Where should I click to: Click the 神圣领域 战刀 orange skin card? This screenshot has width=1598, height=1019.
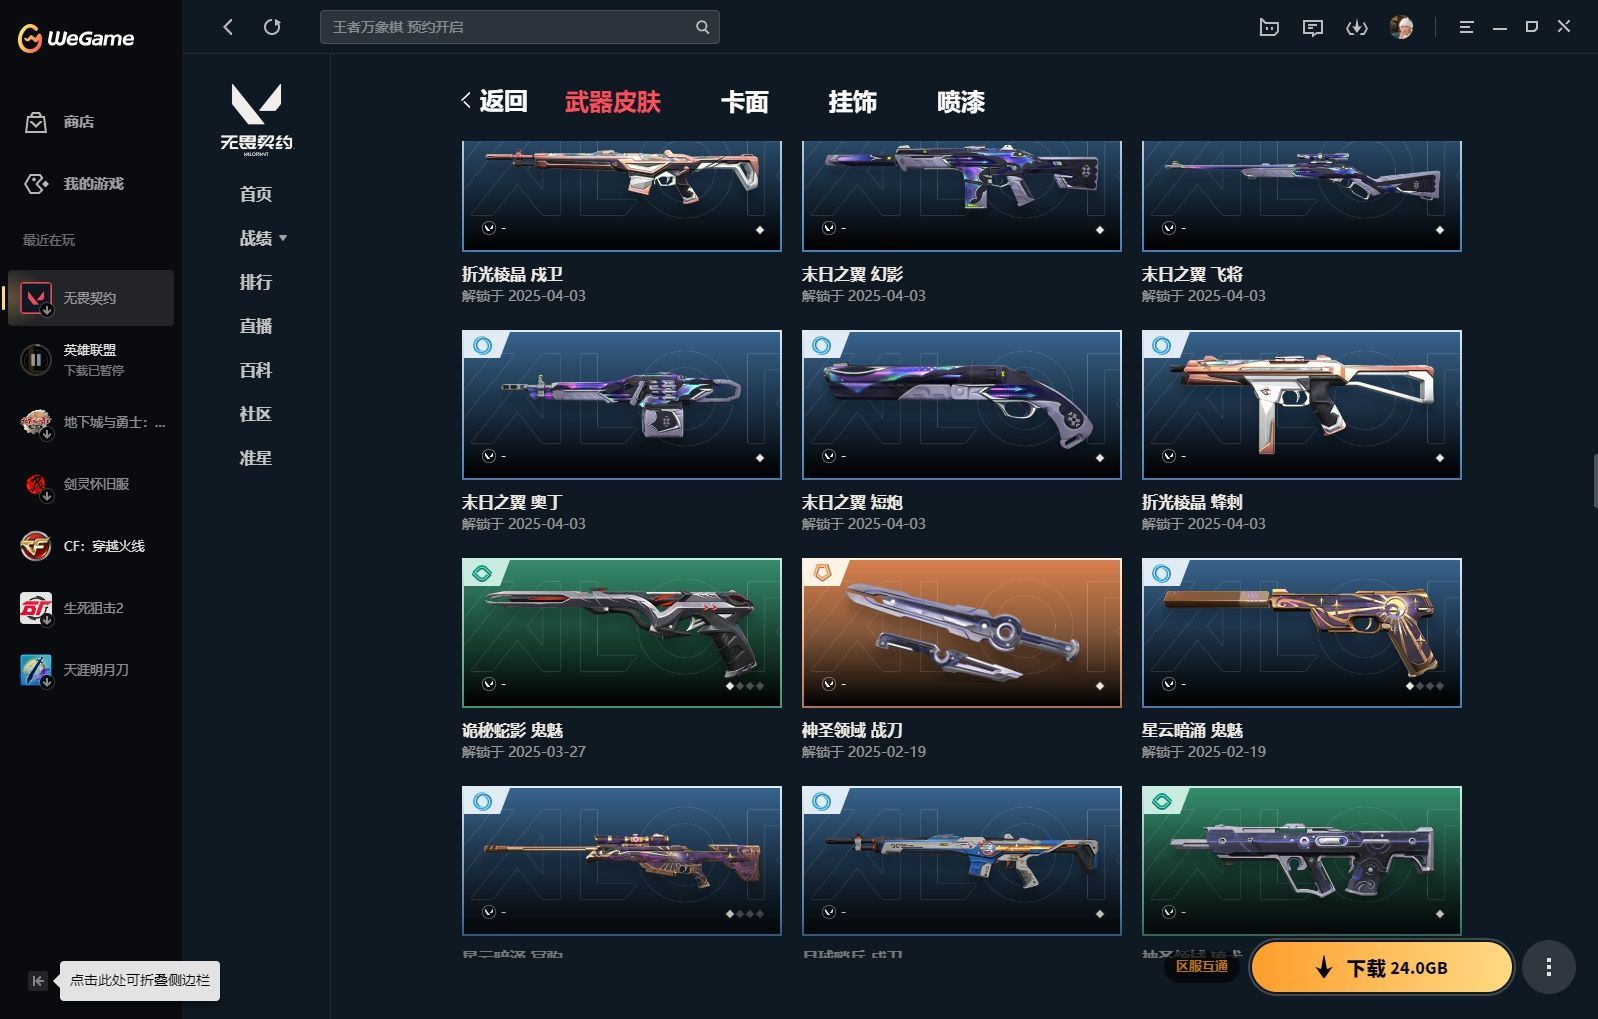(961, 633)
